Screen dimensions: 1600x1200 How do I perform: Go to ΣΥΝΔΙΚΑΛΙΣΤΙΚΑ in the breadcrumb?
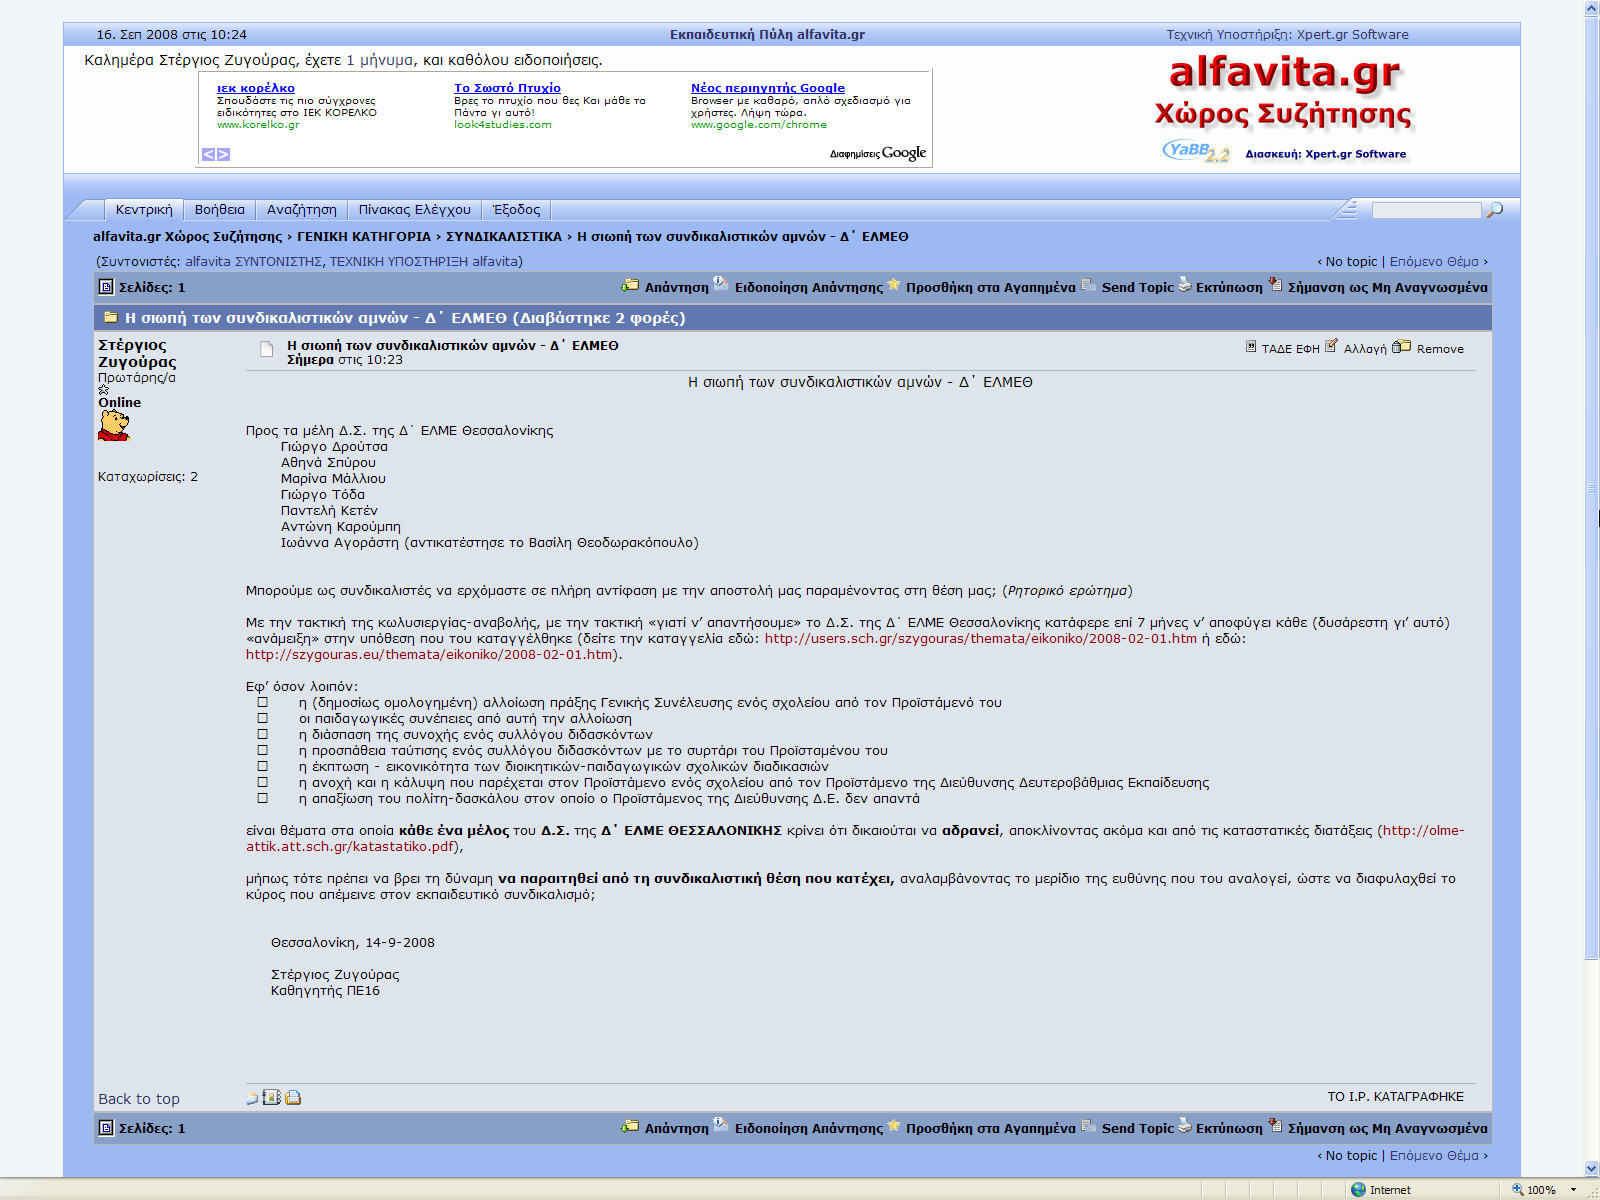tap(503, 237)
